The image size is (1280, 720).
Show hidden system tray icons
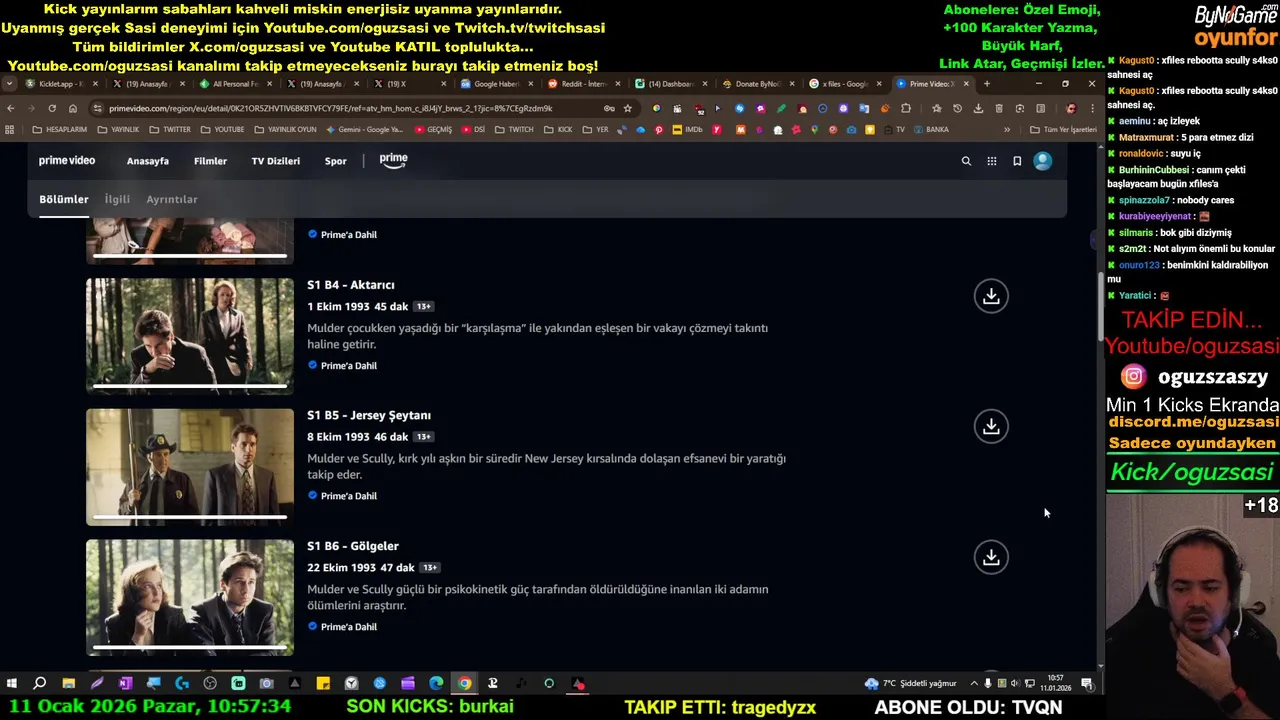(974, 683)
